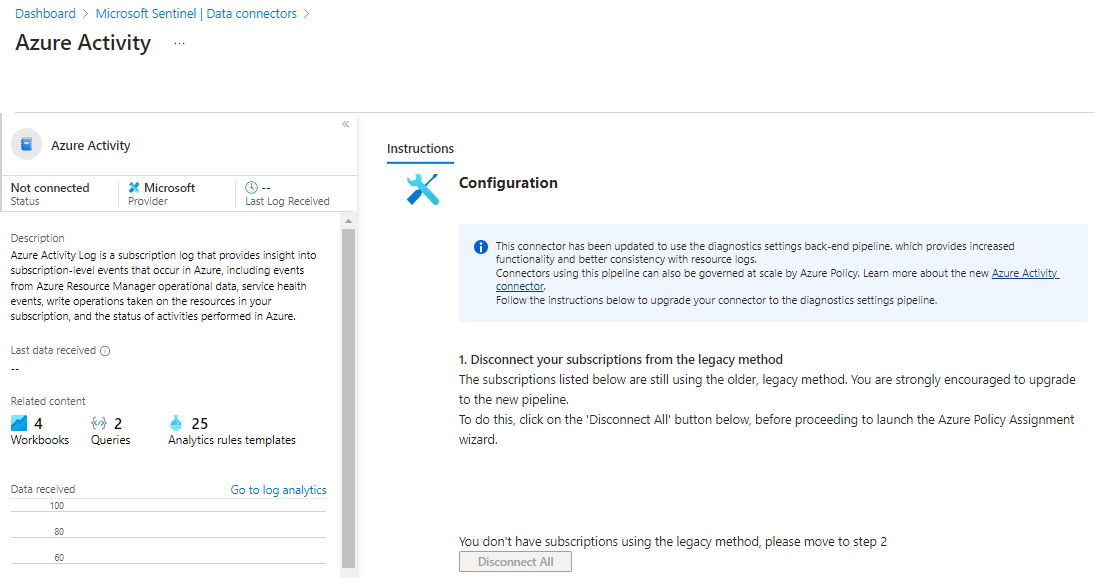This screenshot has width=1095, height=578.
Task: Open the Workbooks chart icon
Action: click(19, 423)
